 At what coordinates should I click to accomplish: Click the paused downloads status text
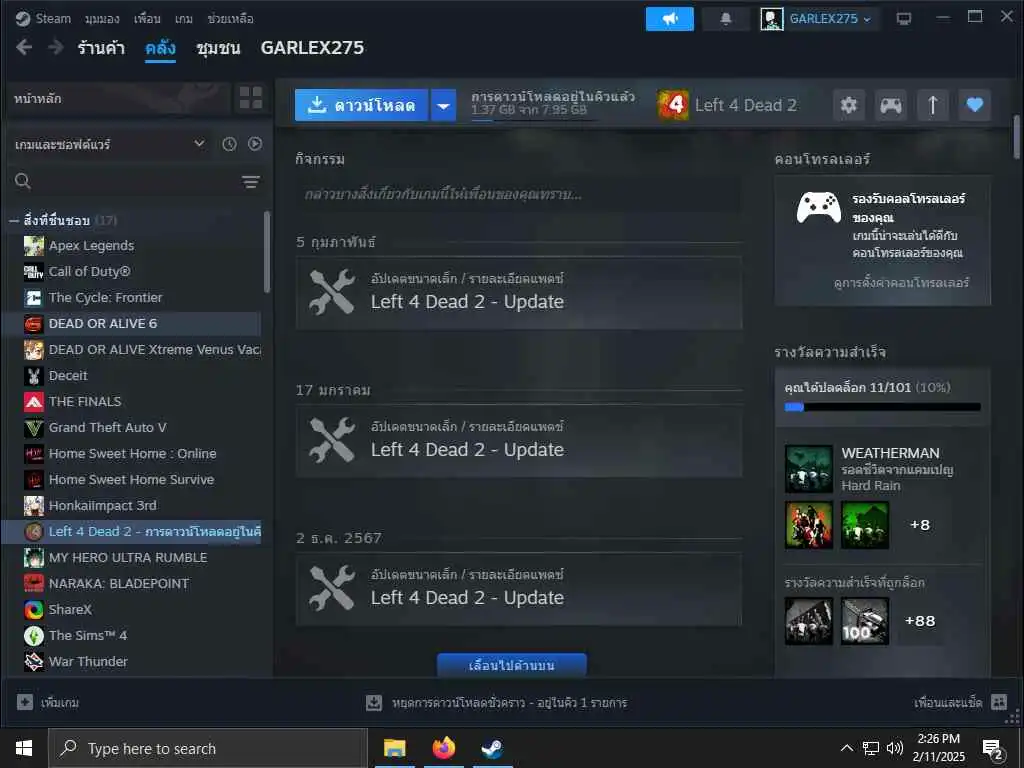(509, 703)
